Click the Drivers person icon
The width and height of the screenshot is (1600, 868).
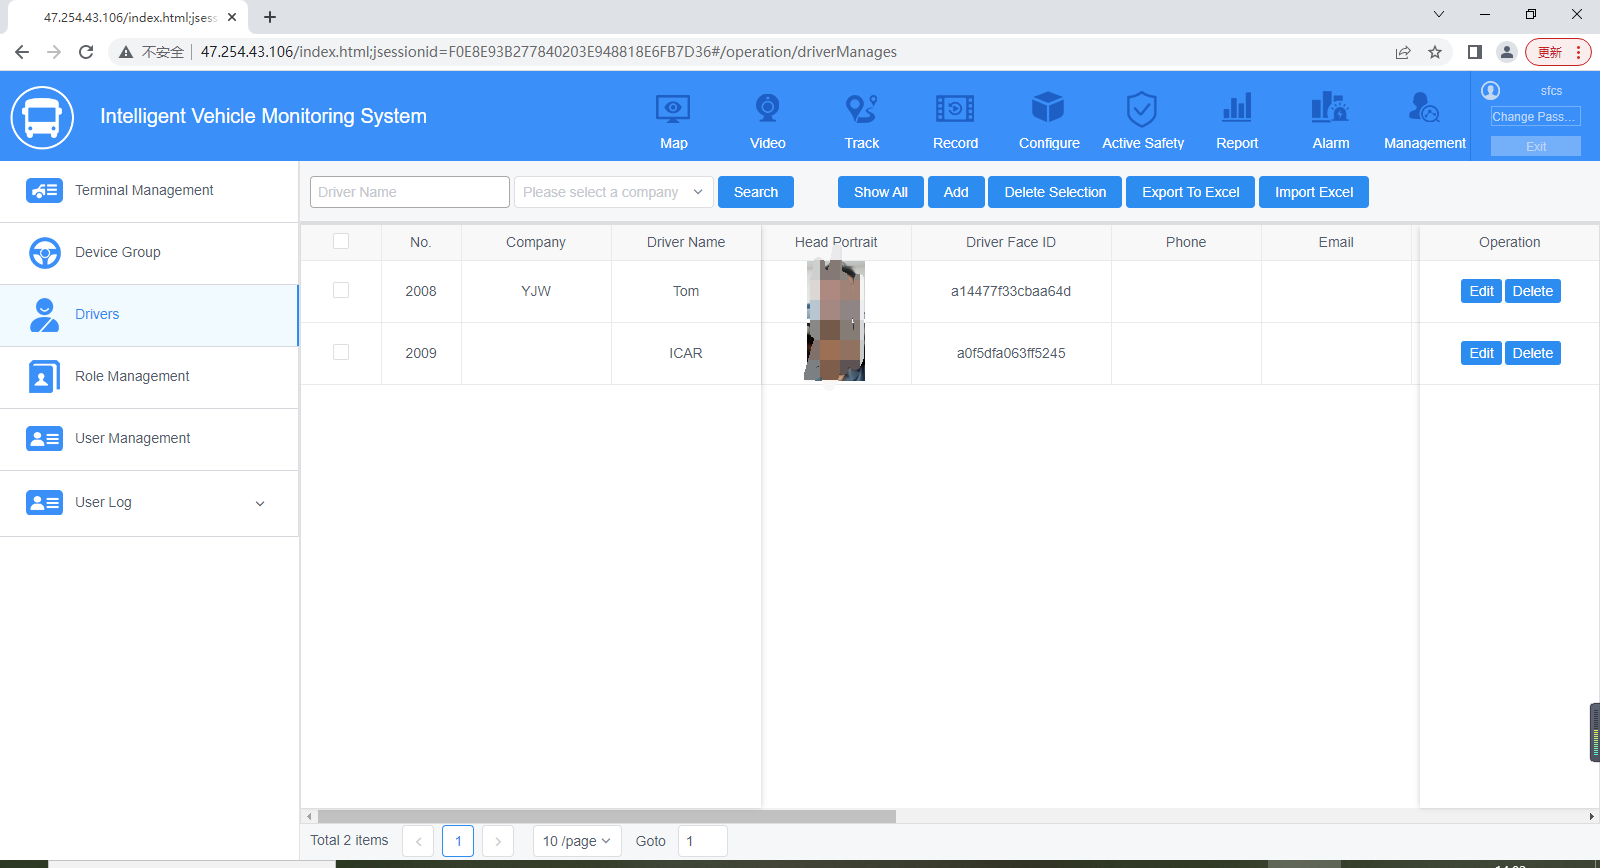click(x=45, y=315)
